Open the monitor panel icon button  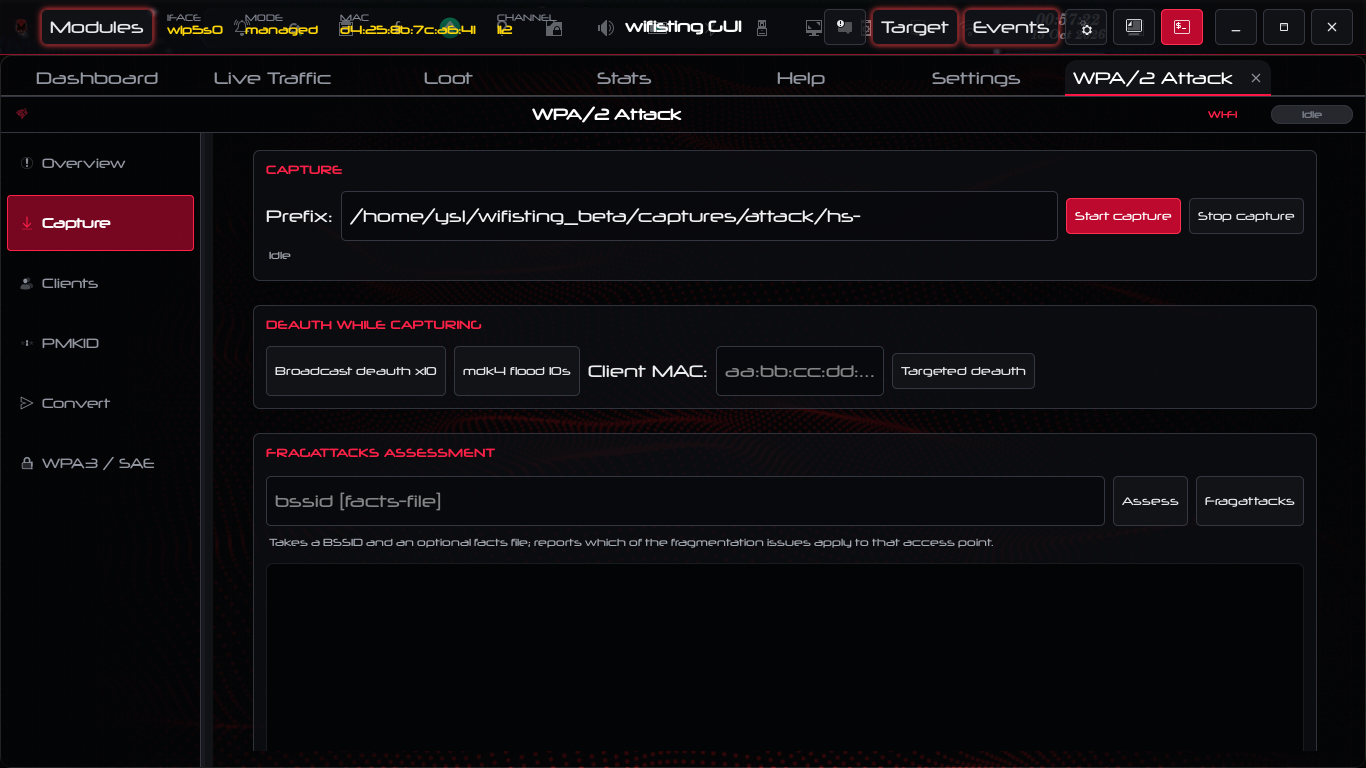point(1134,28)
